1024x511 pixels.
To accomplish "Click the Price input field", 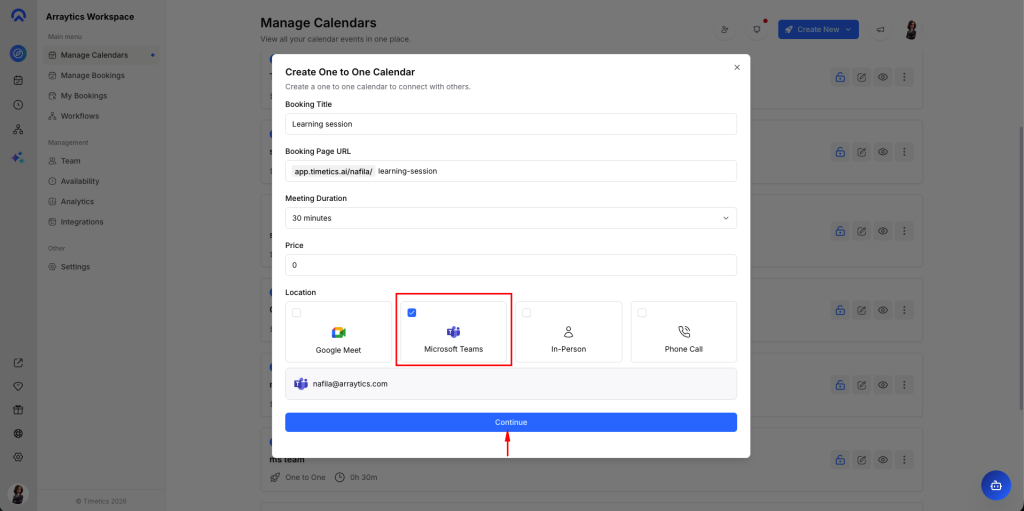I will [510, 265].
